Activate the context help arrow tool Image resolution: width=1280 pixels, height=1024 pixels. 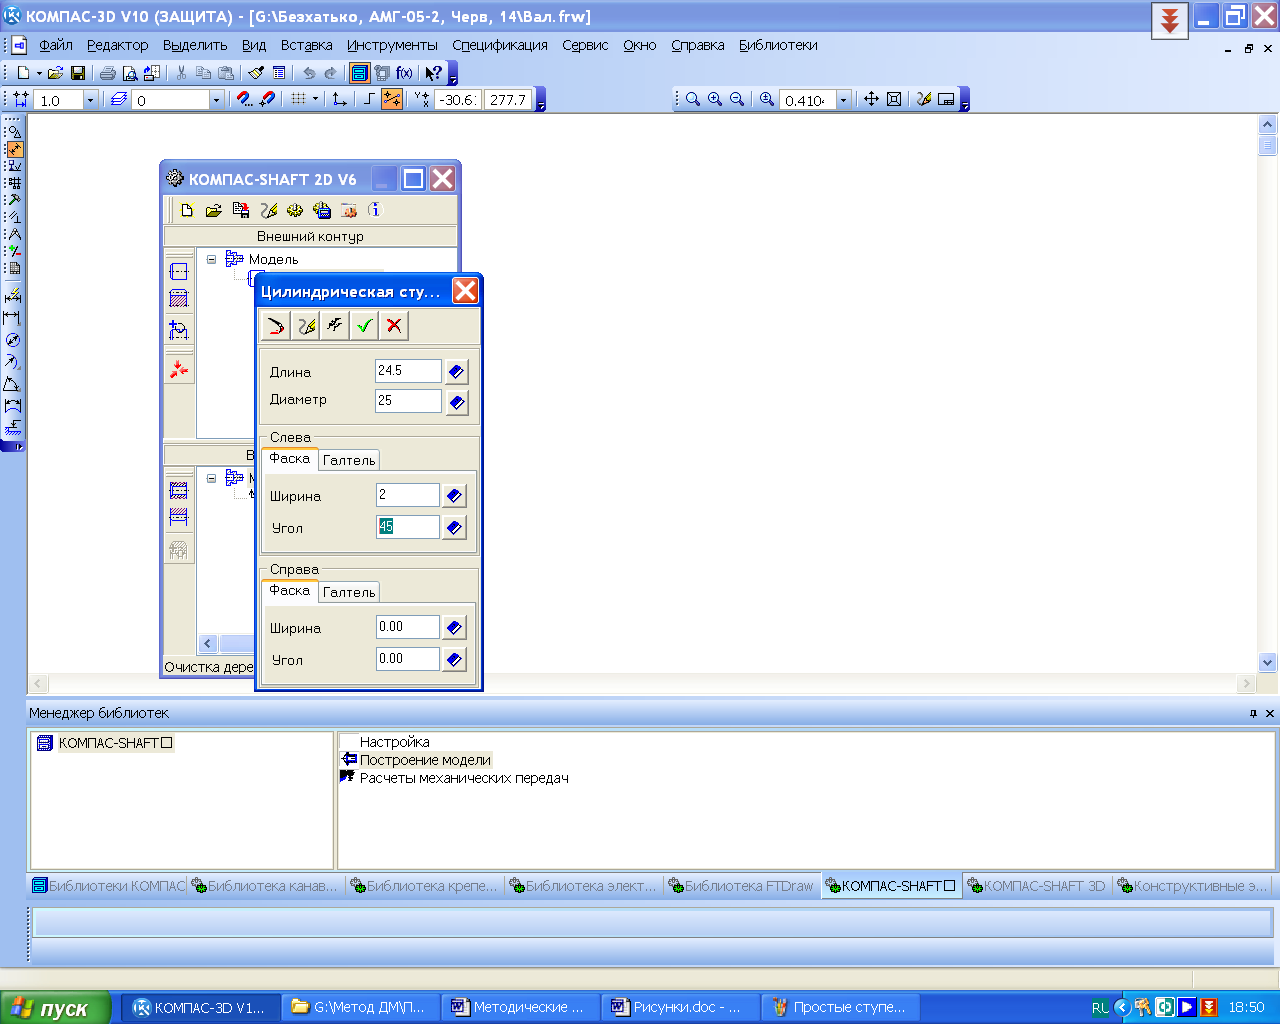[x=433, y=73]
